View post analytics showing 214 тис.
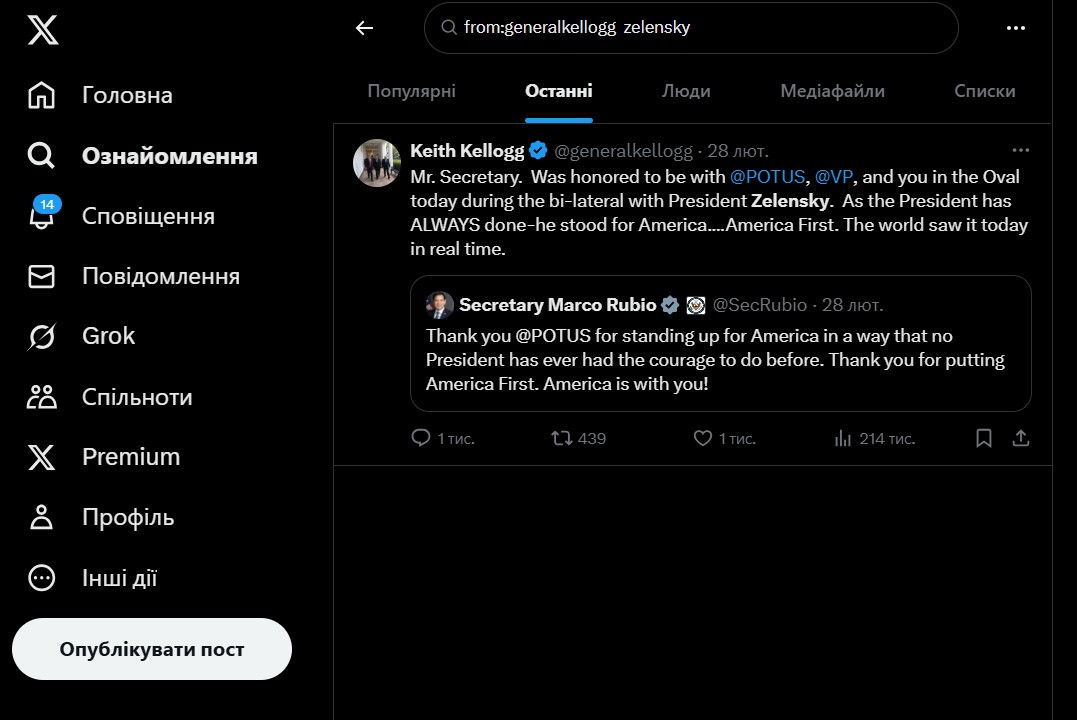The width and height of the screenshot is (1077, 720). [x=874, y=438]
